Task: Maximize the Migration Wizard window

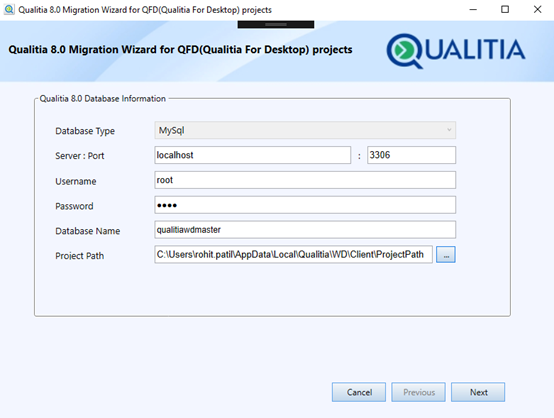Action: coord(505,10)
